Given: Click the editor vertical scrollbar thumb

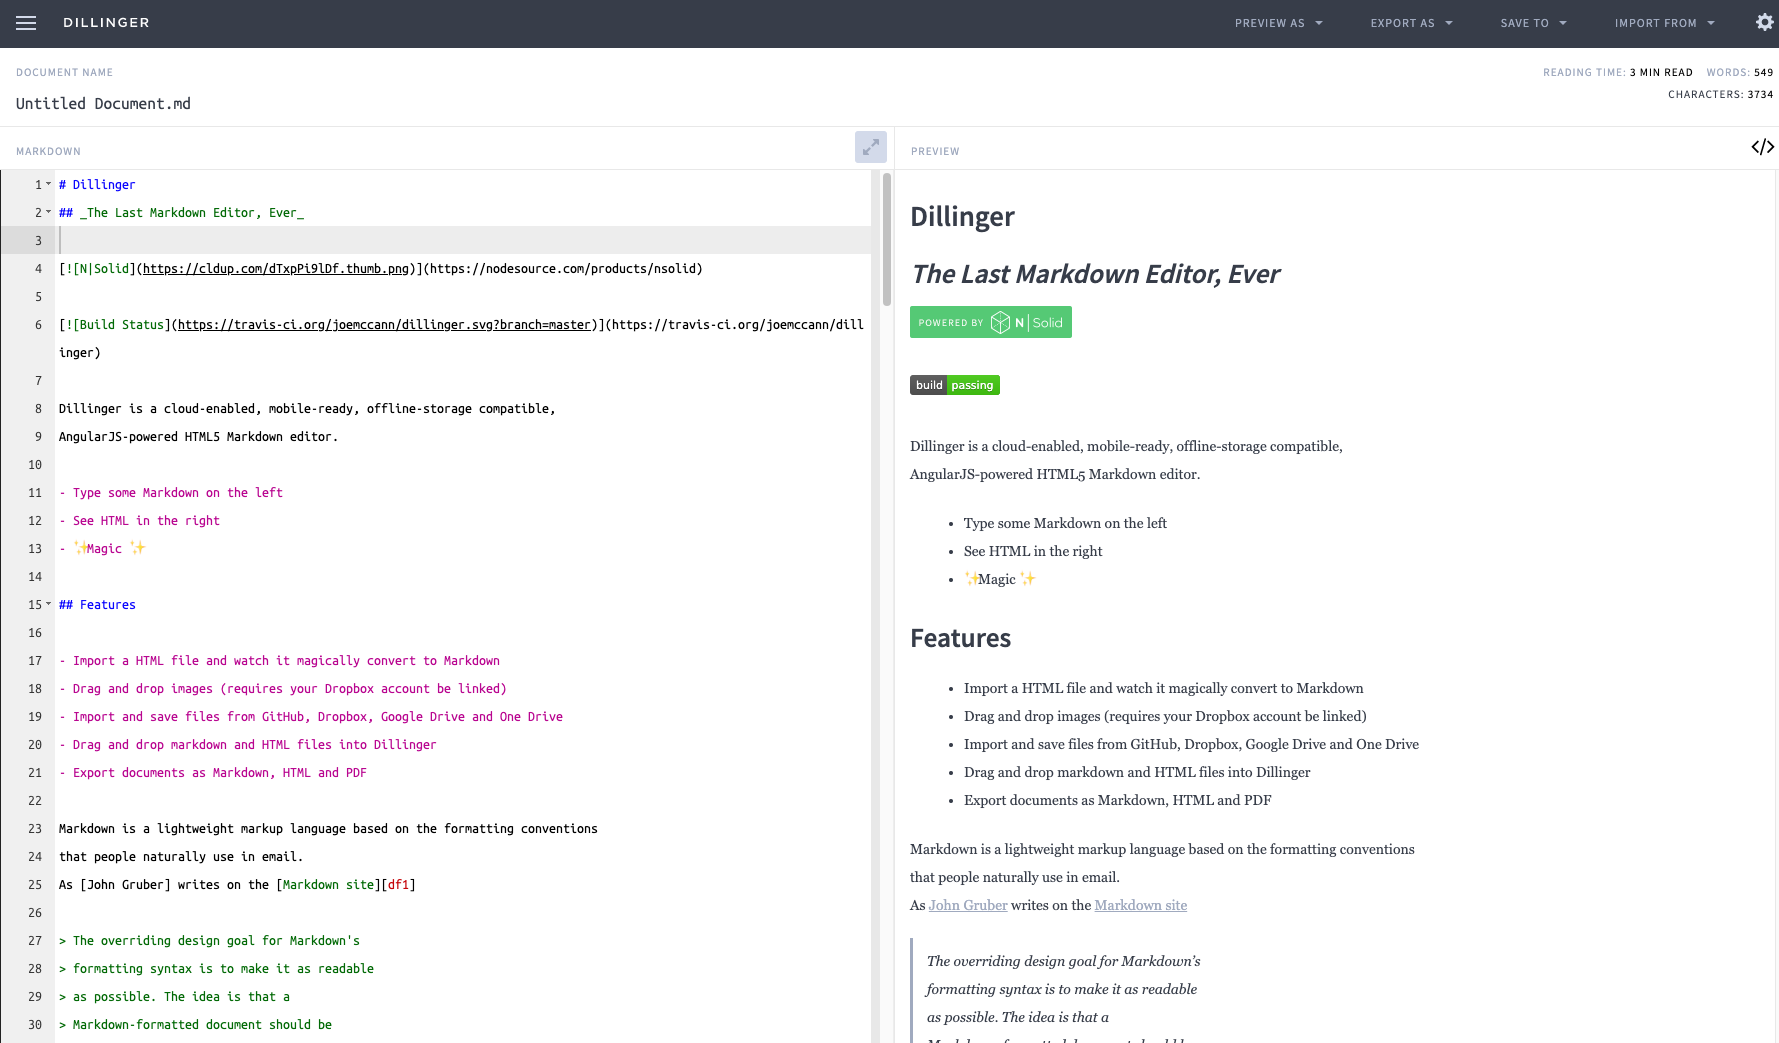Looking at the screenshot, I should pos(886,240).
